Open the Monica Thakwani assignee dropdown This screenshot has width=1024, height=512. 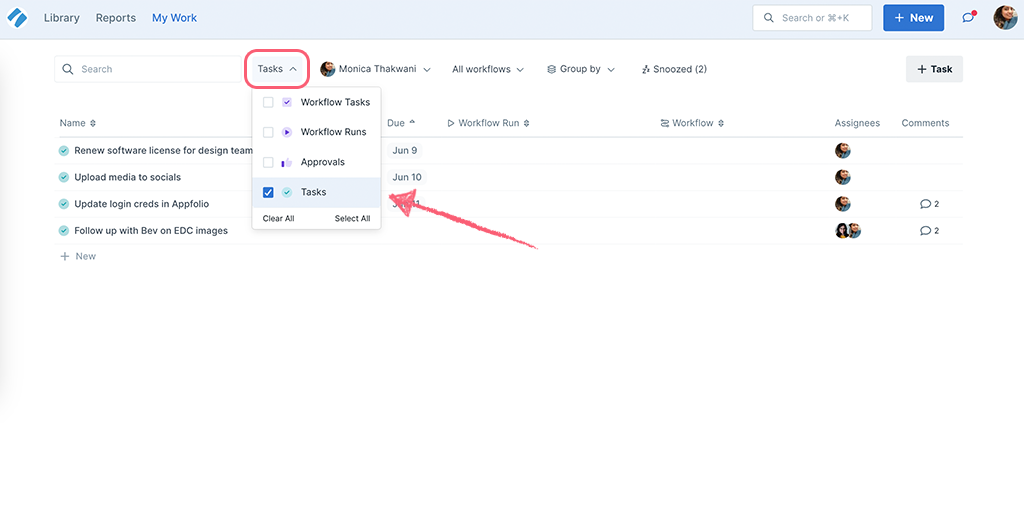[x=376, y=69]
